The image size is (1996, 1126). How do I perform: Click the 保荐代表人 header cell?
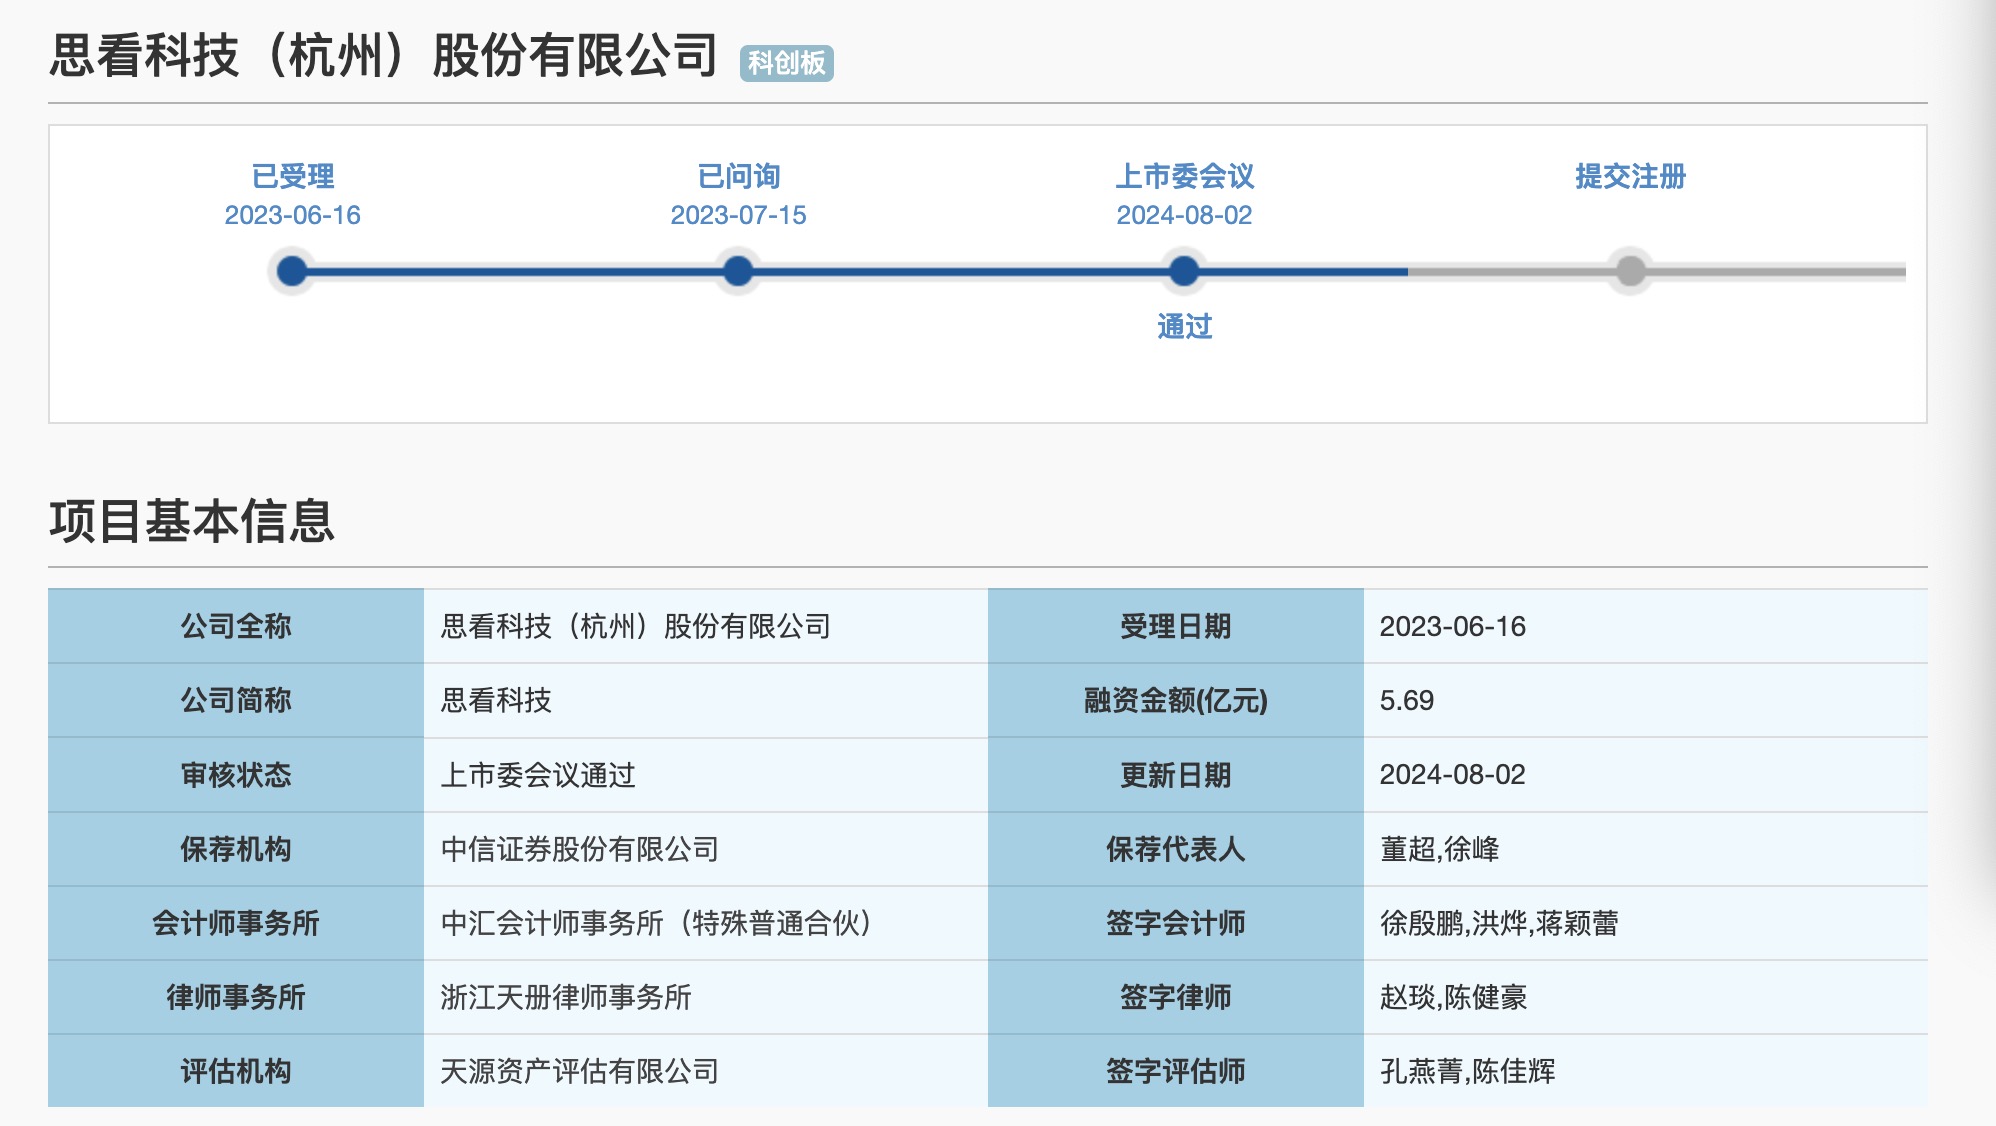1175,849
